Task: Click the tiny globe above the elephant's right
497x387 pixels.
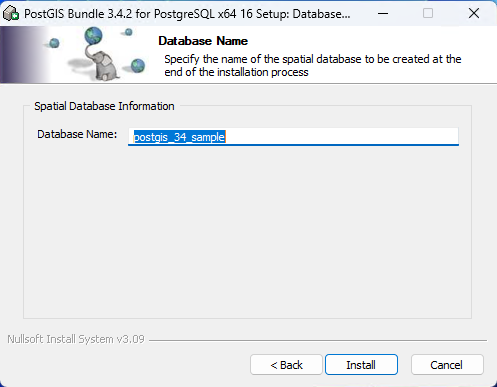Action: coord(129,32)
